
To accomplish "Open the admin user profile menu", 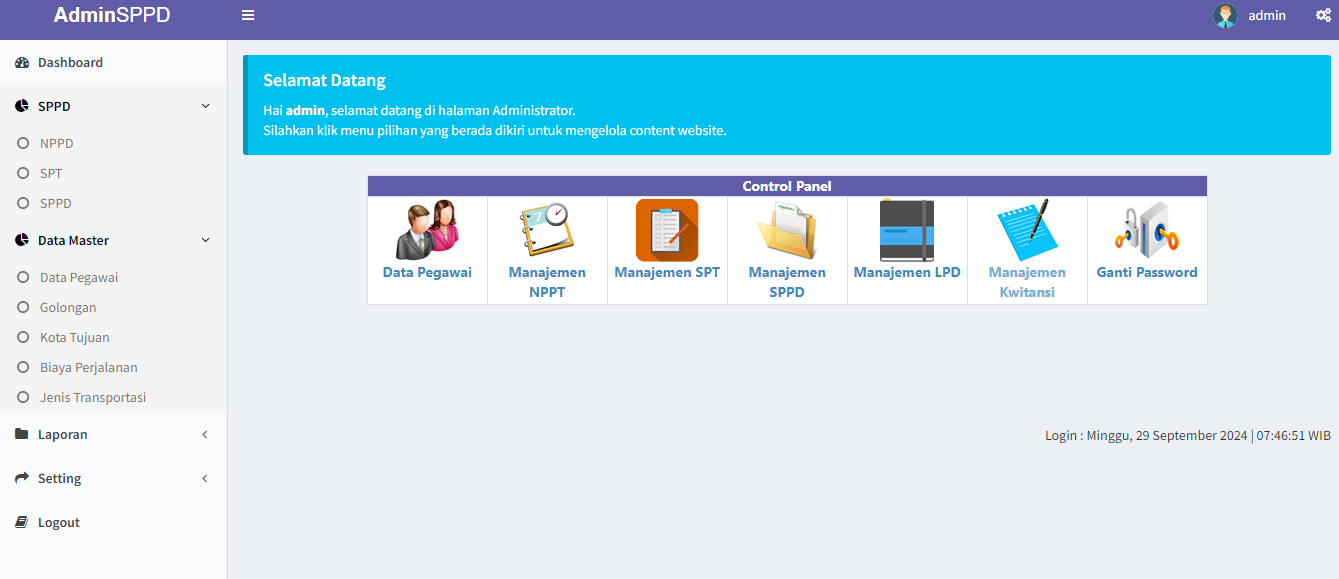I will click(1250, 15).
